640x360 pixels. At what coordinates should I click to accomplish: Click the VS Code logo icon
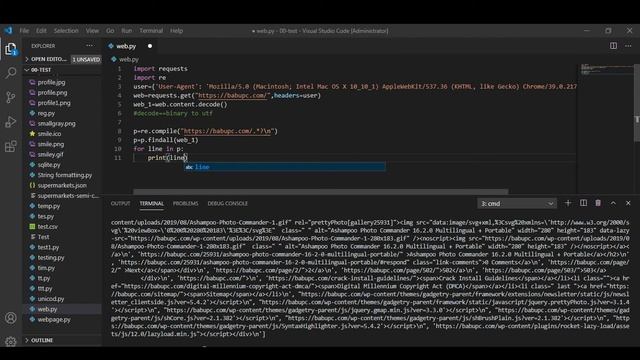8,31
